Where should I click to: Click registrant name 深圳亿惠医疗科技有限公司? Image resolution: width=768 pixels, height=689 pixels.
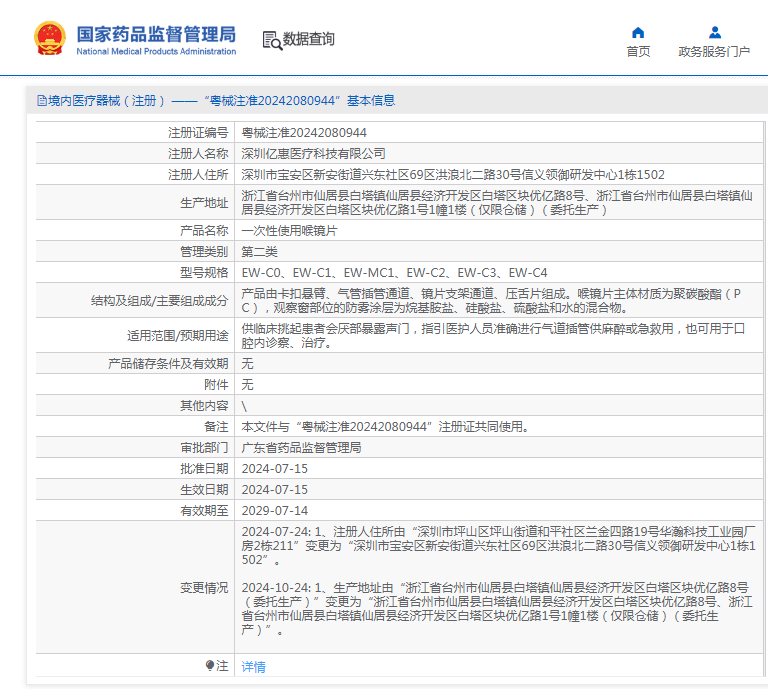point(313,153)
